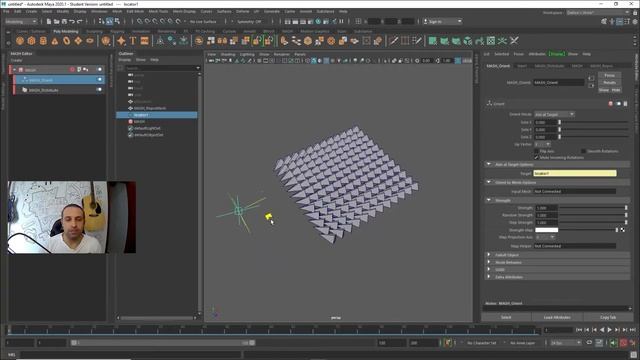Image resolution: width=640 pixels, height=360 pixels.
Task: Enable the Smooth Rotations checkbox
Action: [583, 151]
